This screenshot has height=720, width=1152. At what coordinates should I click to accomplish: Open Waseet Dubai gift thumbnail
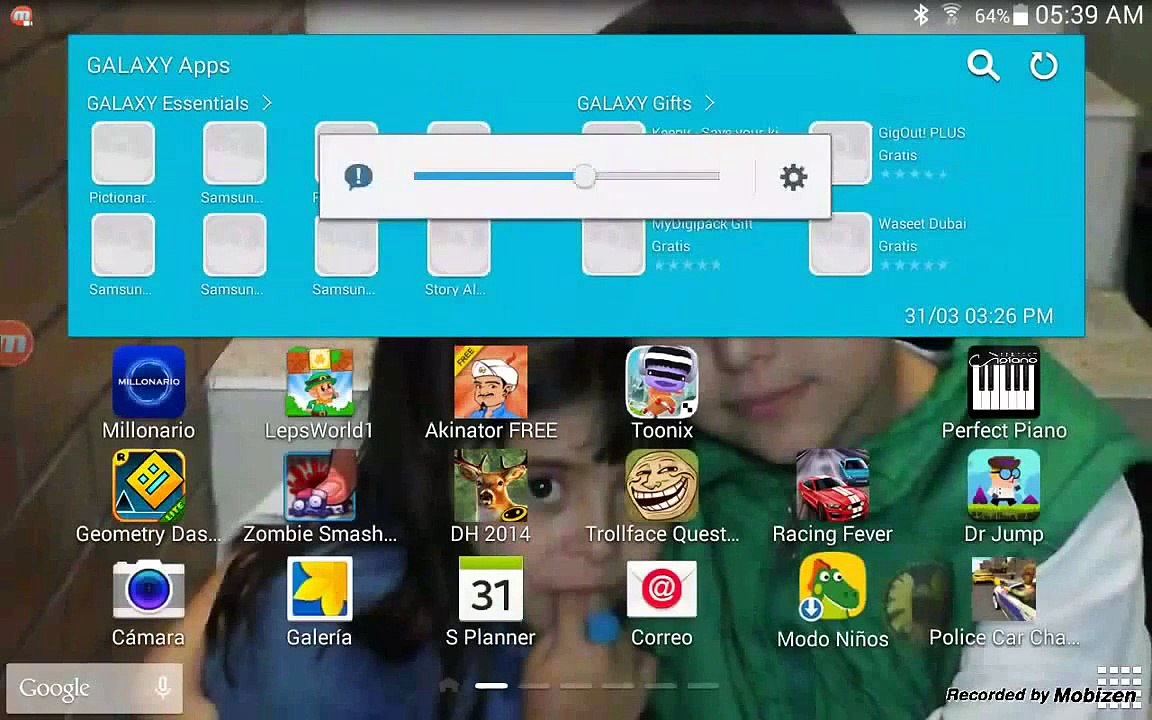click(840, 245)
